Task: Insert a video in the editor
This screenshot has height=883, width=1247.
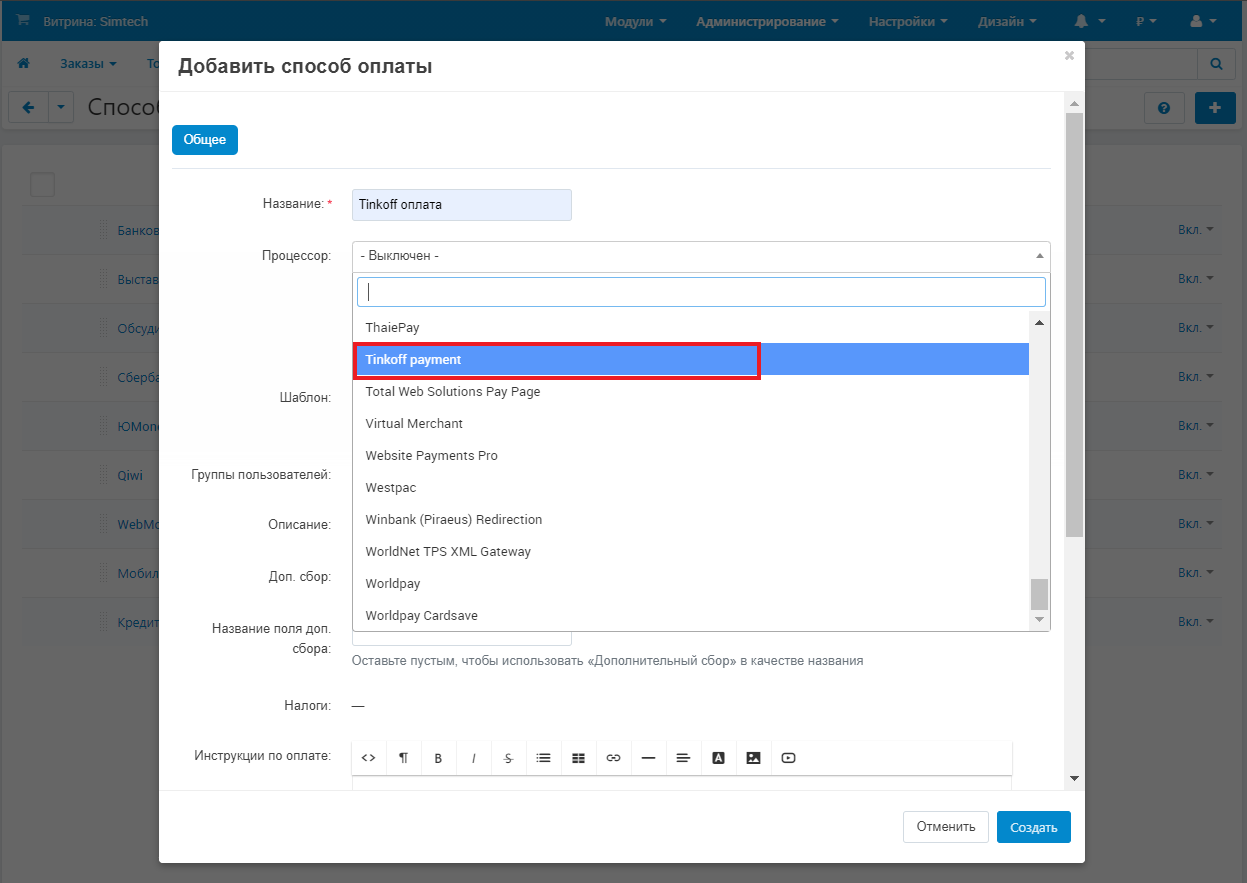Action: point(788,758)
